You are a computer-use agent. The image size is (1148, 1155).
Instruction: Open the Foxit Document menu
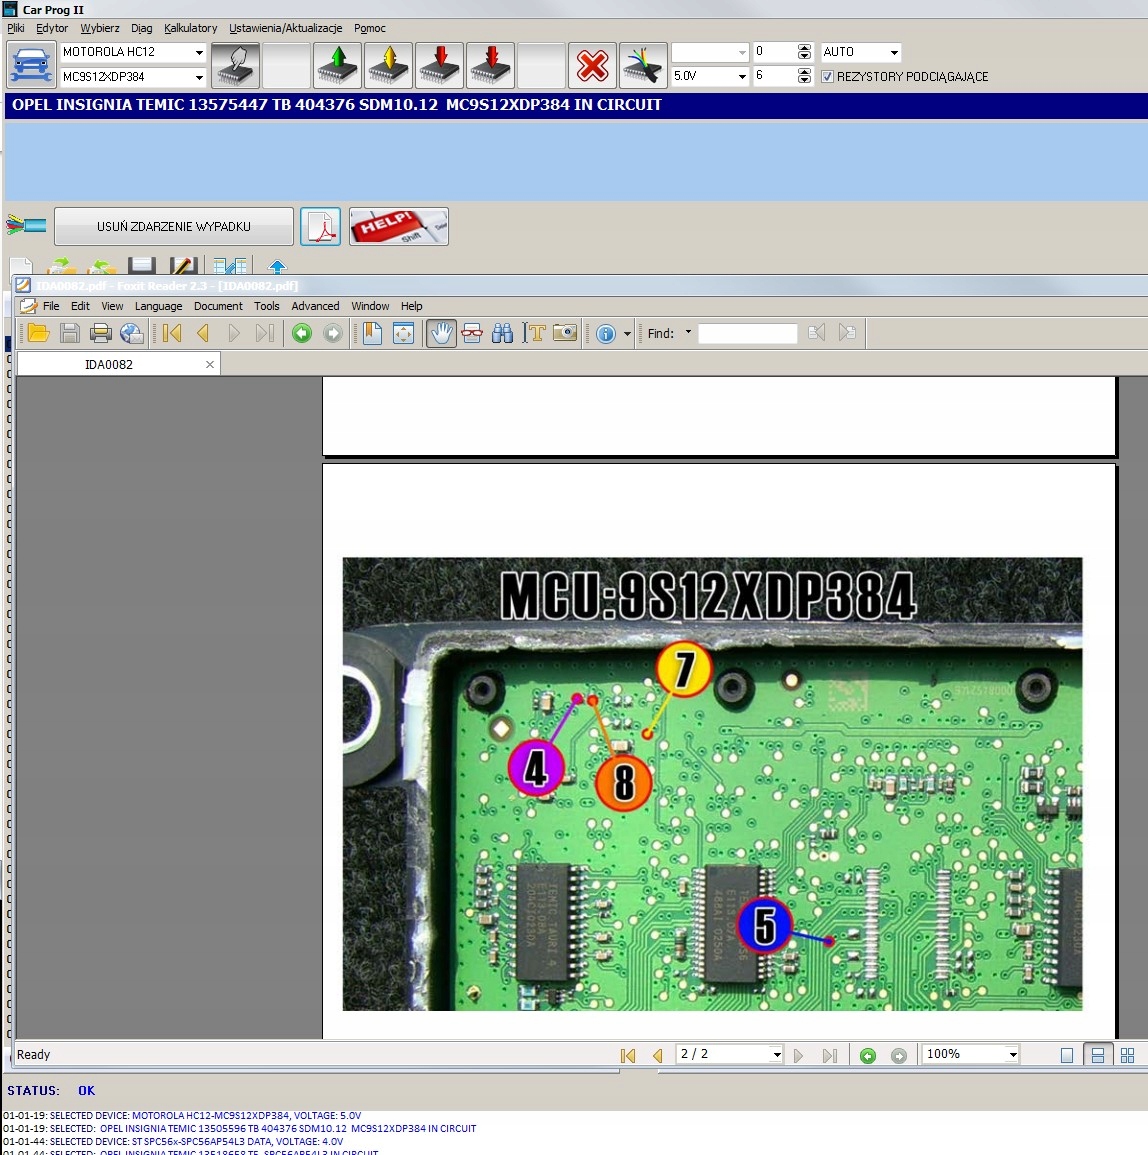click(x=218, y=306)
